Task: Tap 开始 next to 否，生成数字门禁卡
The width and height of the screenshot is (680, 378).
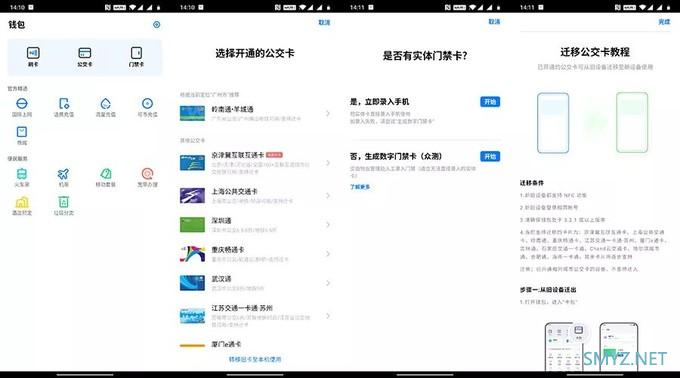Action: pyautogui.click(x=490, y=156)
